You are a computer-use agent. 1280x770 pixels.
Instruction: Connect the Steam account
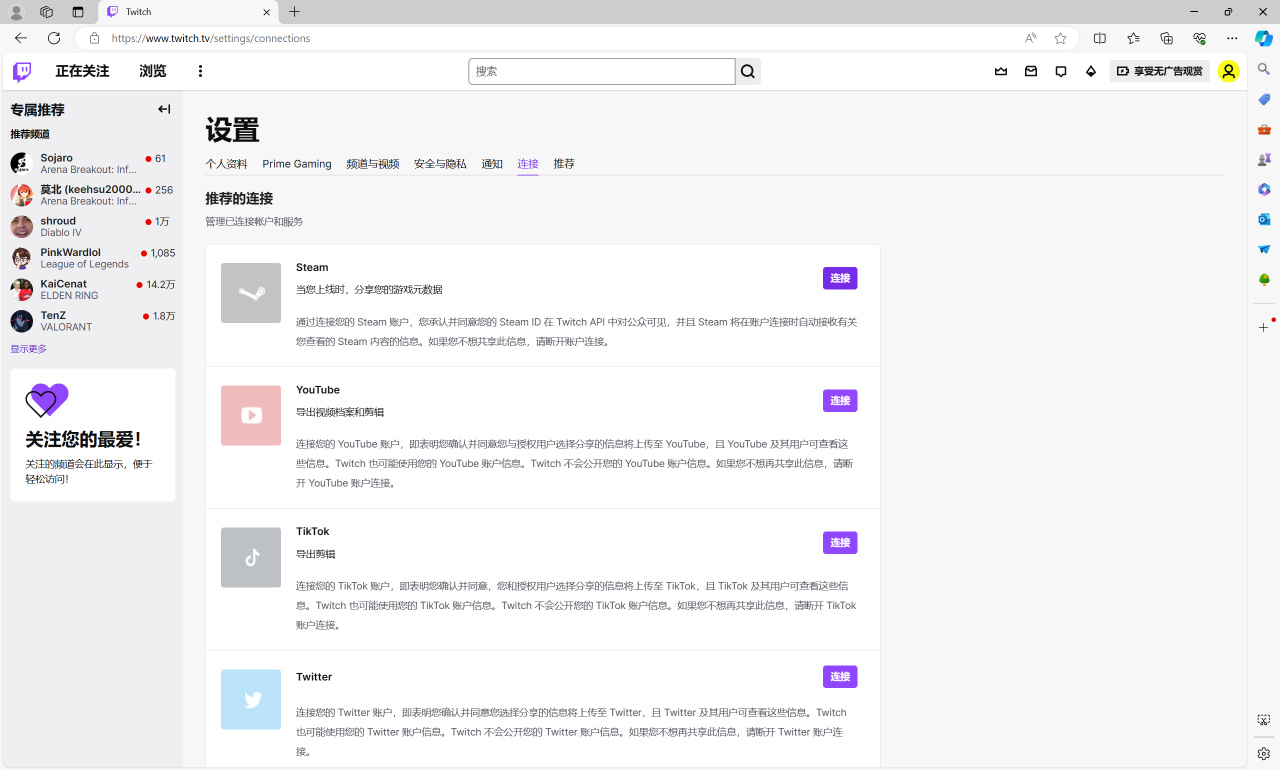[x=840, y=278]
